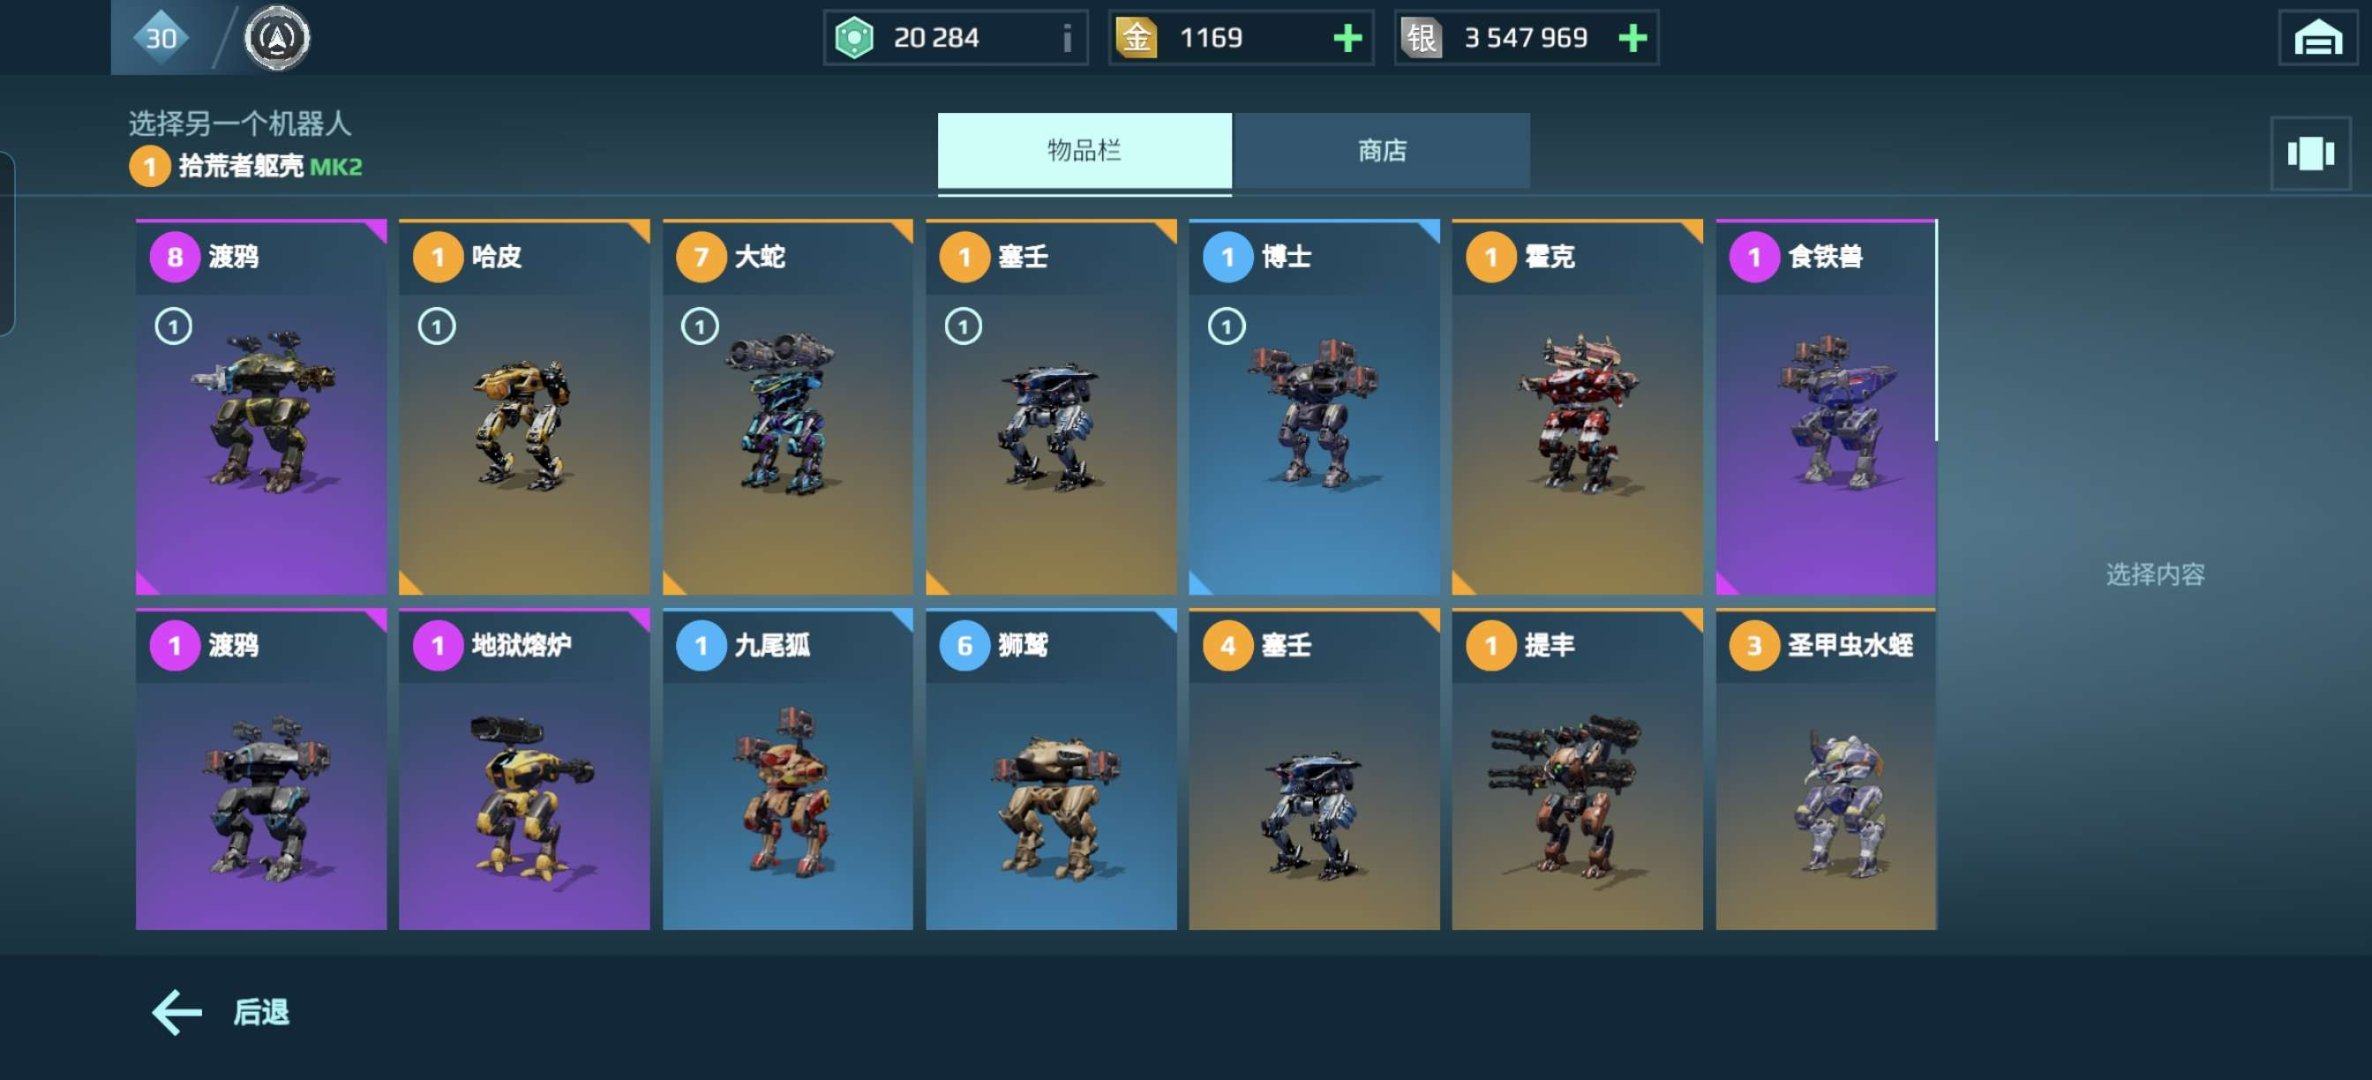Select the 九尾狐 robot card

pos(787,769)
